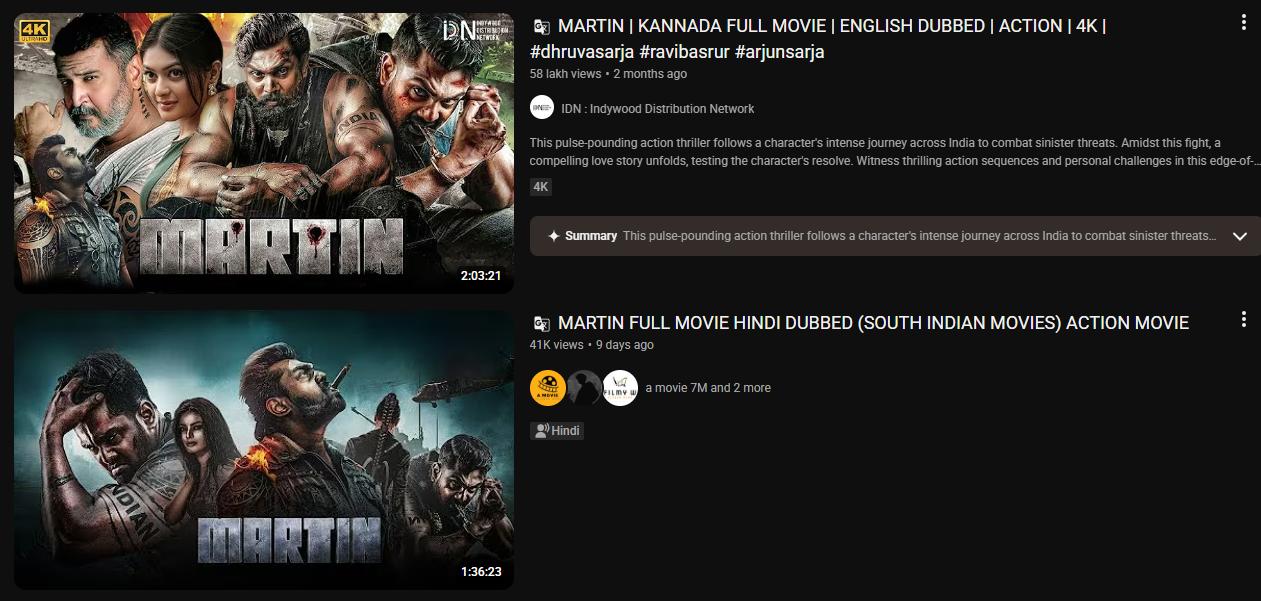Click the translate icon before the Hindi dubbed title
Viewport: 1261px width, 601px height.
click(541, 323)
